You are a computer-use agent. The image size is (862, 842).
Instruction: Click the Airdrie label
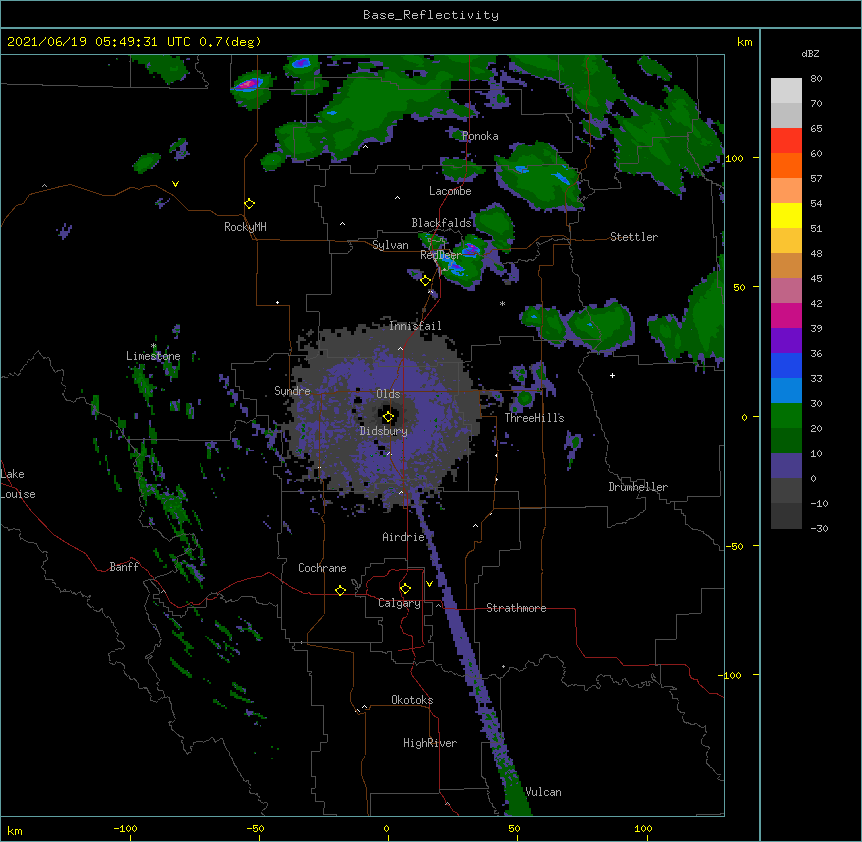pos(404,537)
